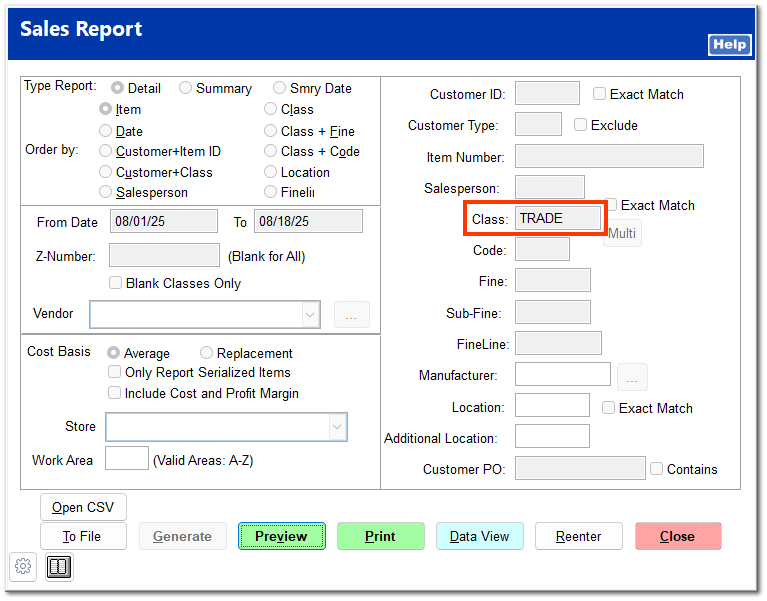Order by Customer+Item ID
This screenshot has width=767, height=601.
(105, 151)
